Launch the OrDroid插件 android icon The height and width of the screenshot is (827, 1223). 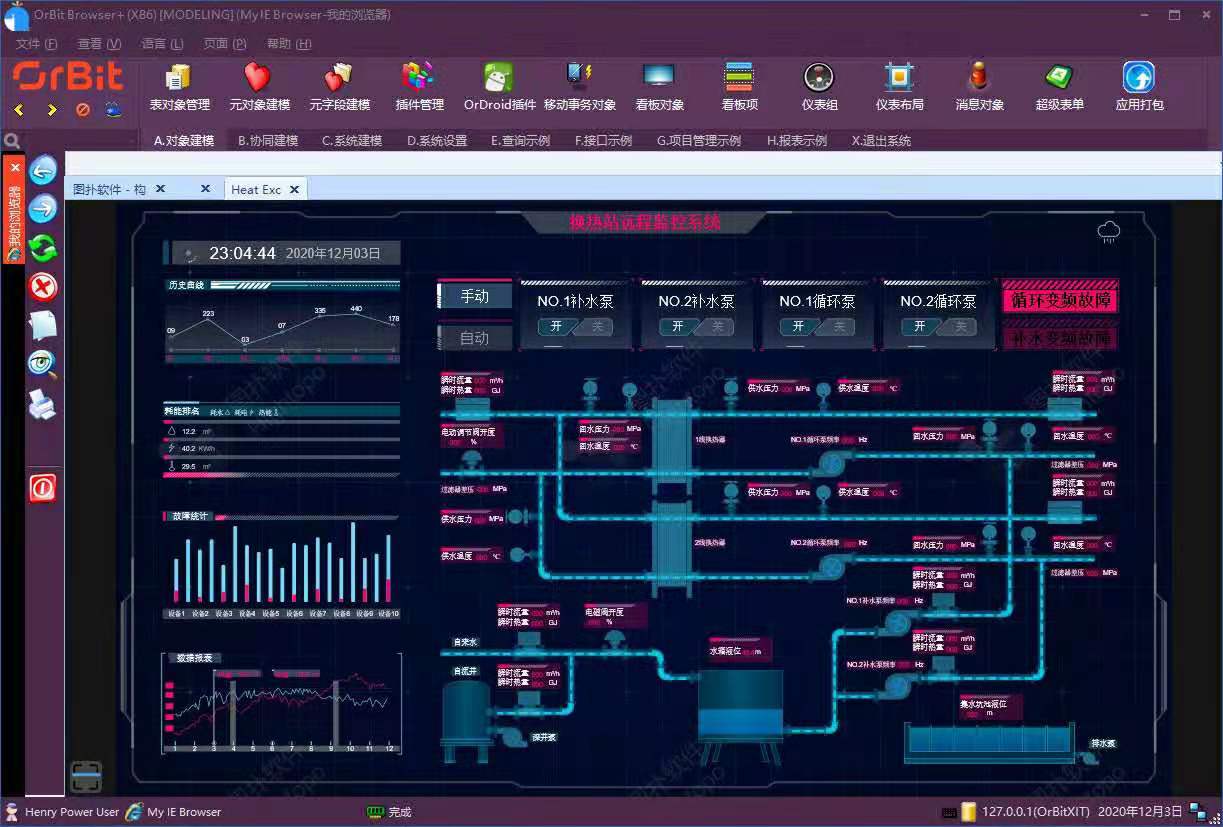(499, 86)
